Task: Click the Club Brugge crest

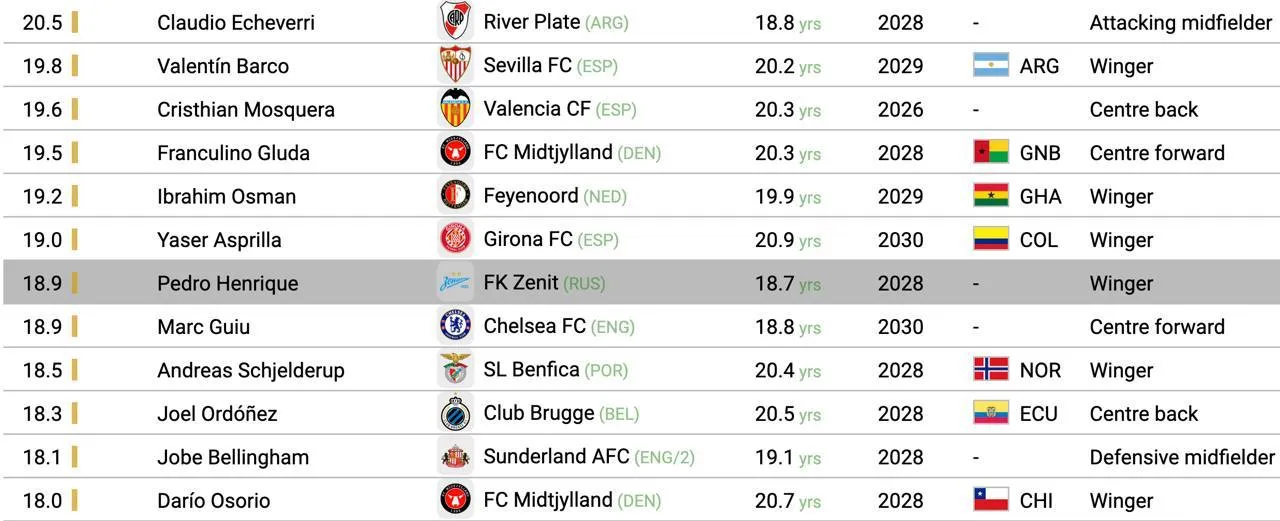Action: point(456,413)
